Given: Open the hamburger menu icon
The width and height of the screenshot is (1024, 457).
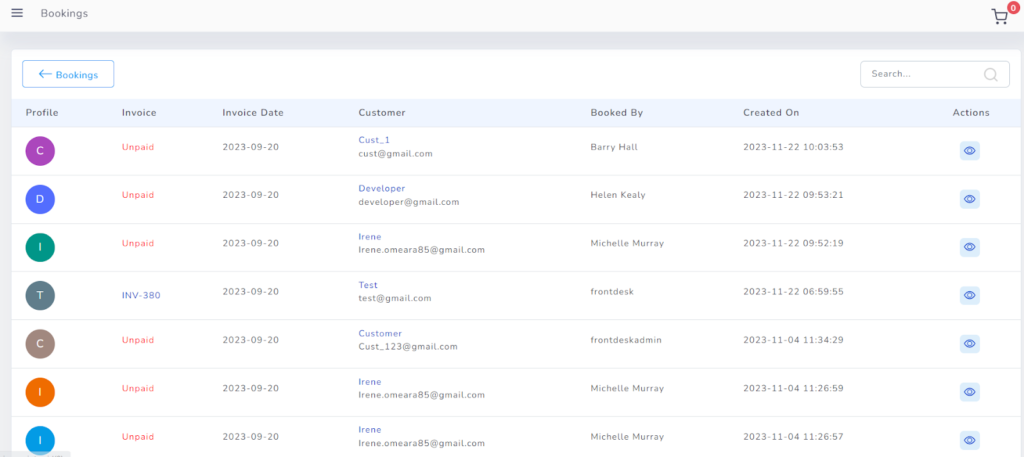Looking at the screenshot, I should tap(17, 13).
